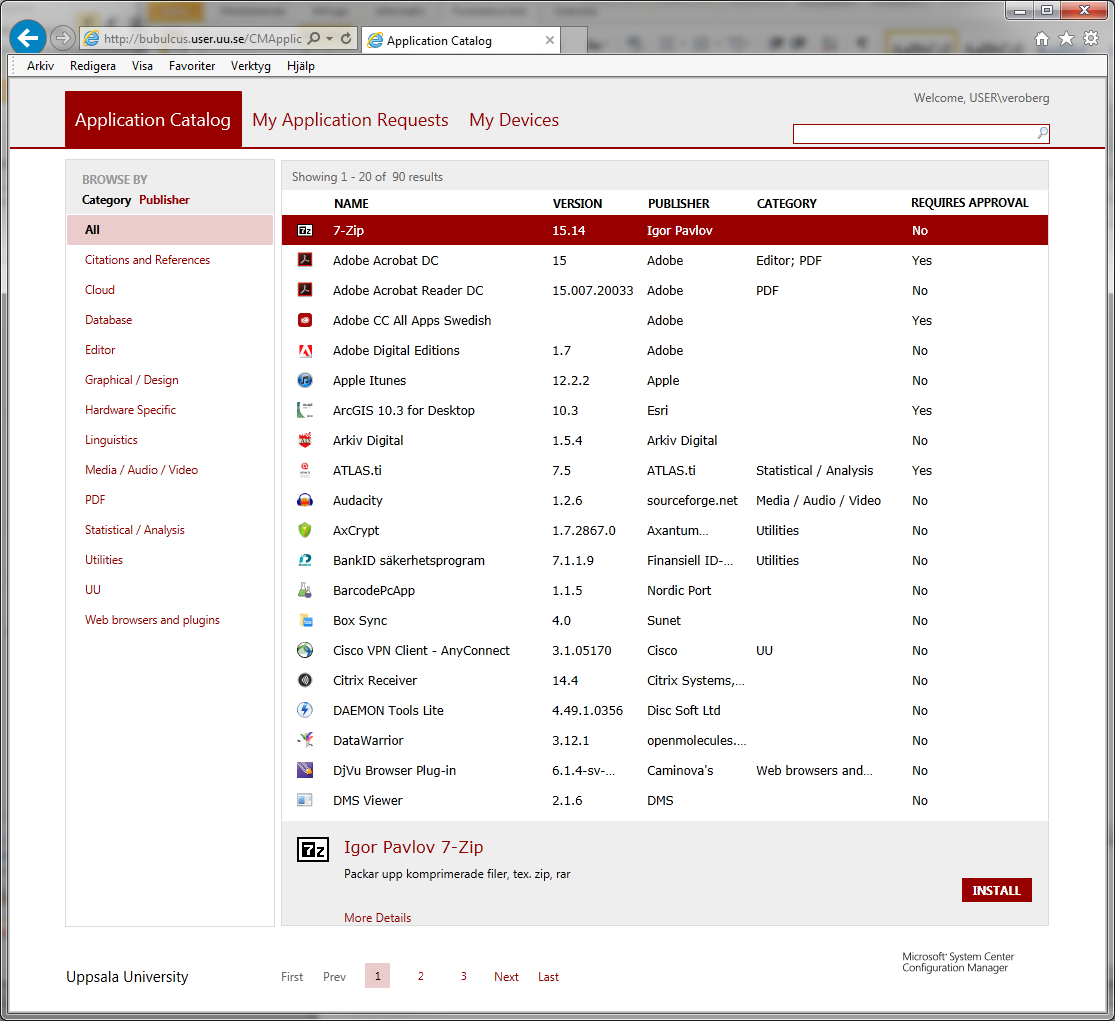
Task: Click the large 7z icon in details pane
Action: 313,850
